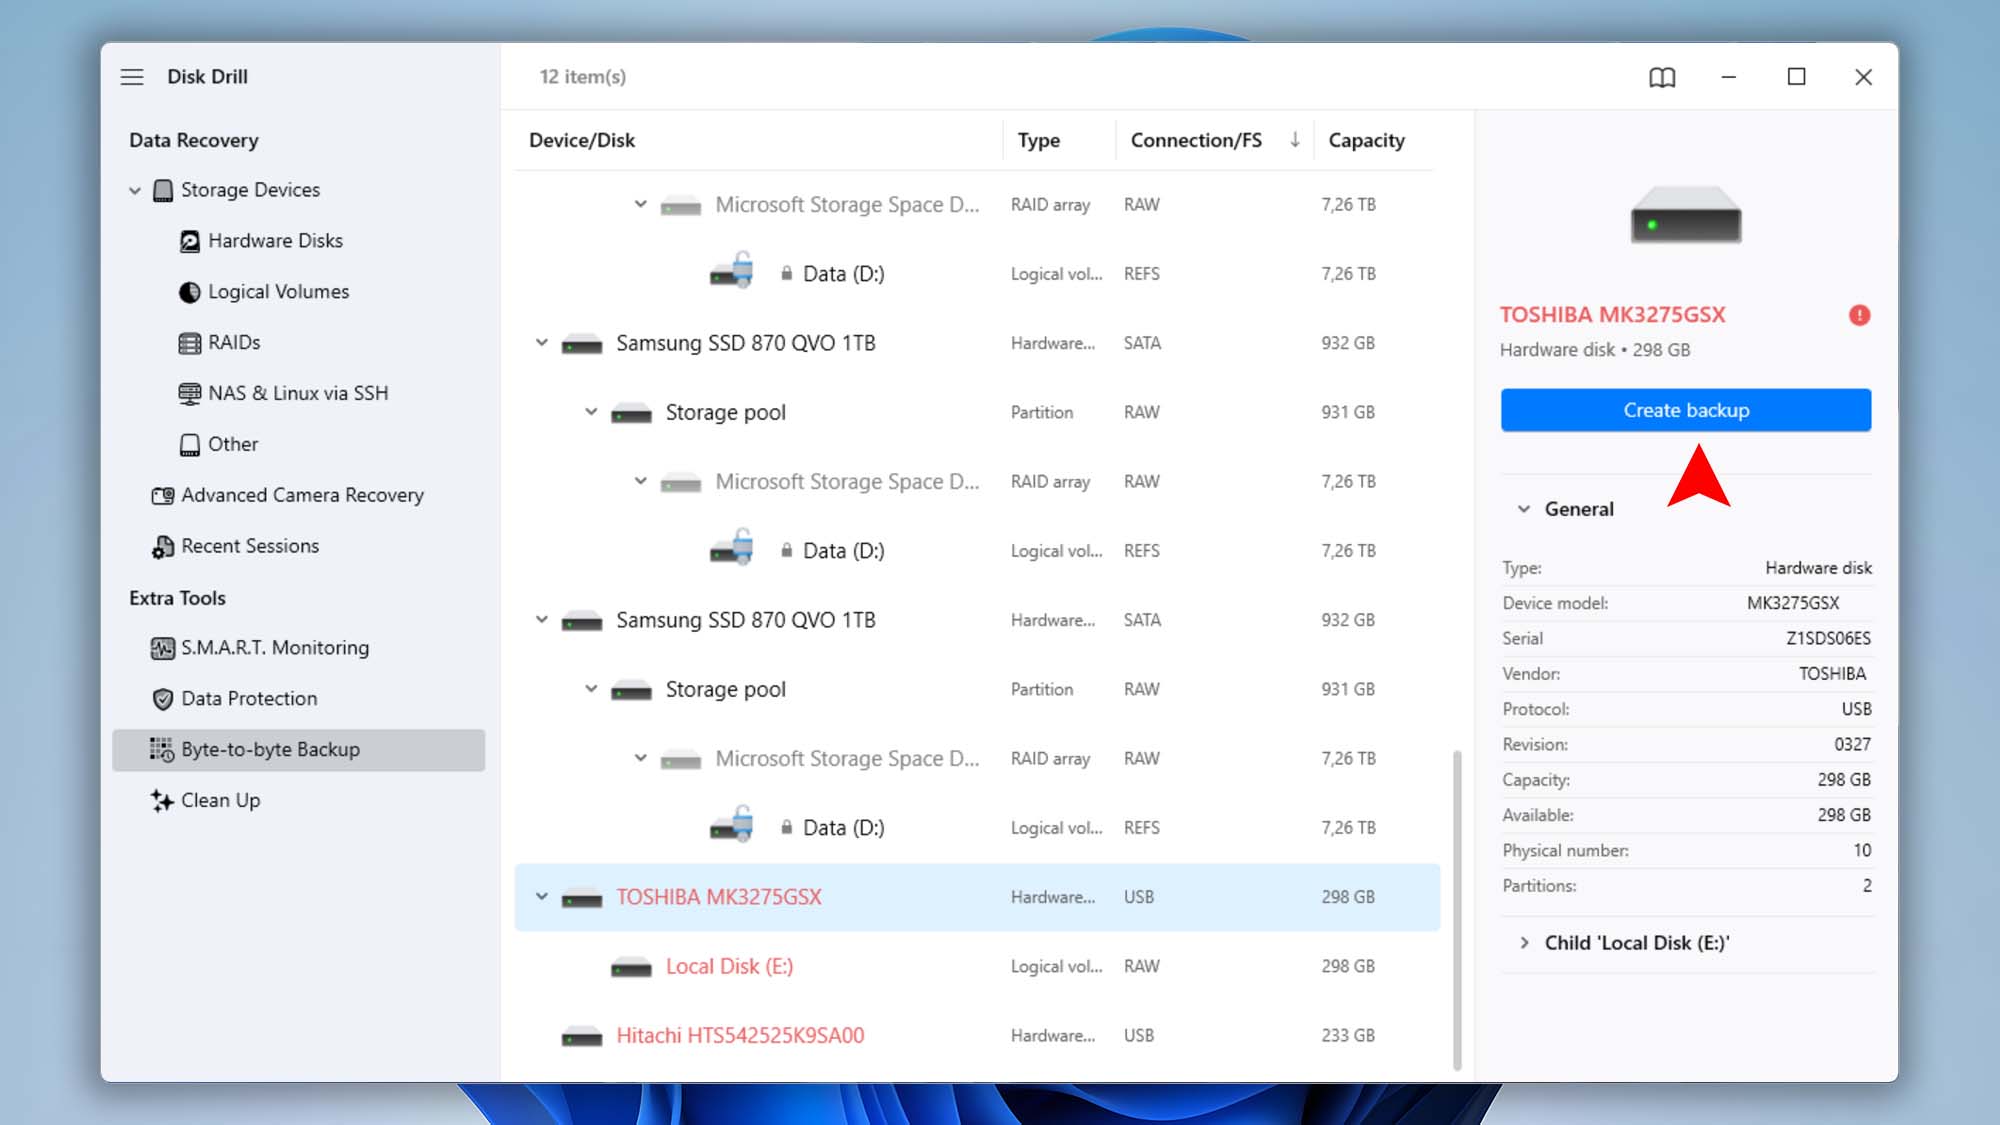The width and height of the screenshot is (2000, 1125).
Task: Click the device list vertical scrollbar
Action: pos(1457,910)
